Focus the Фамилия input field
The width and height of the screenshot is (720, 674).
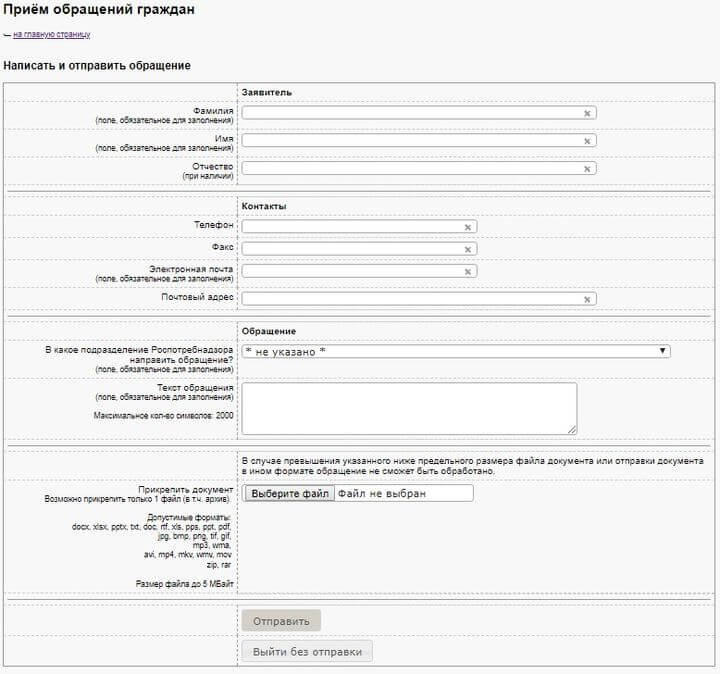click(x=410, y=114)
